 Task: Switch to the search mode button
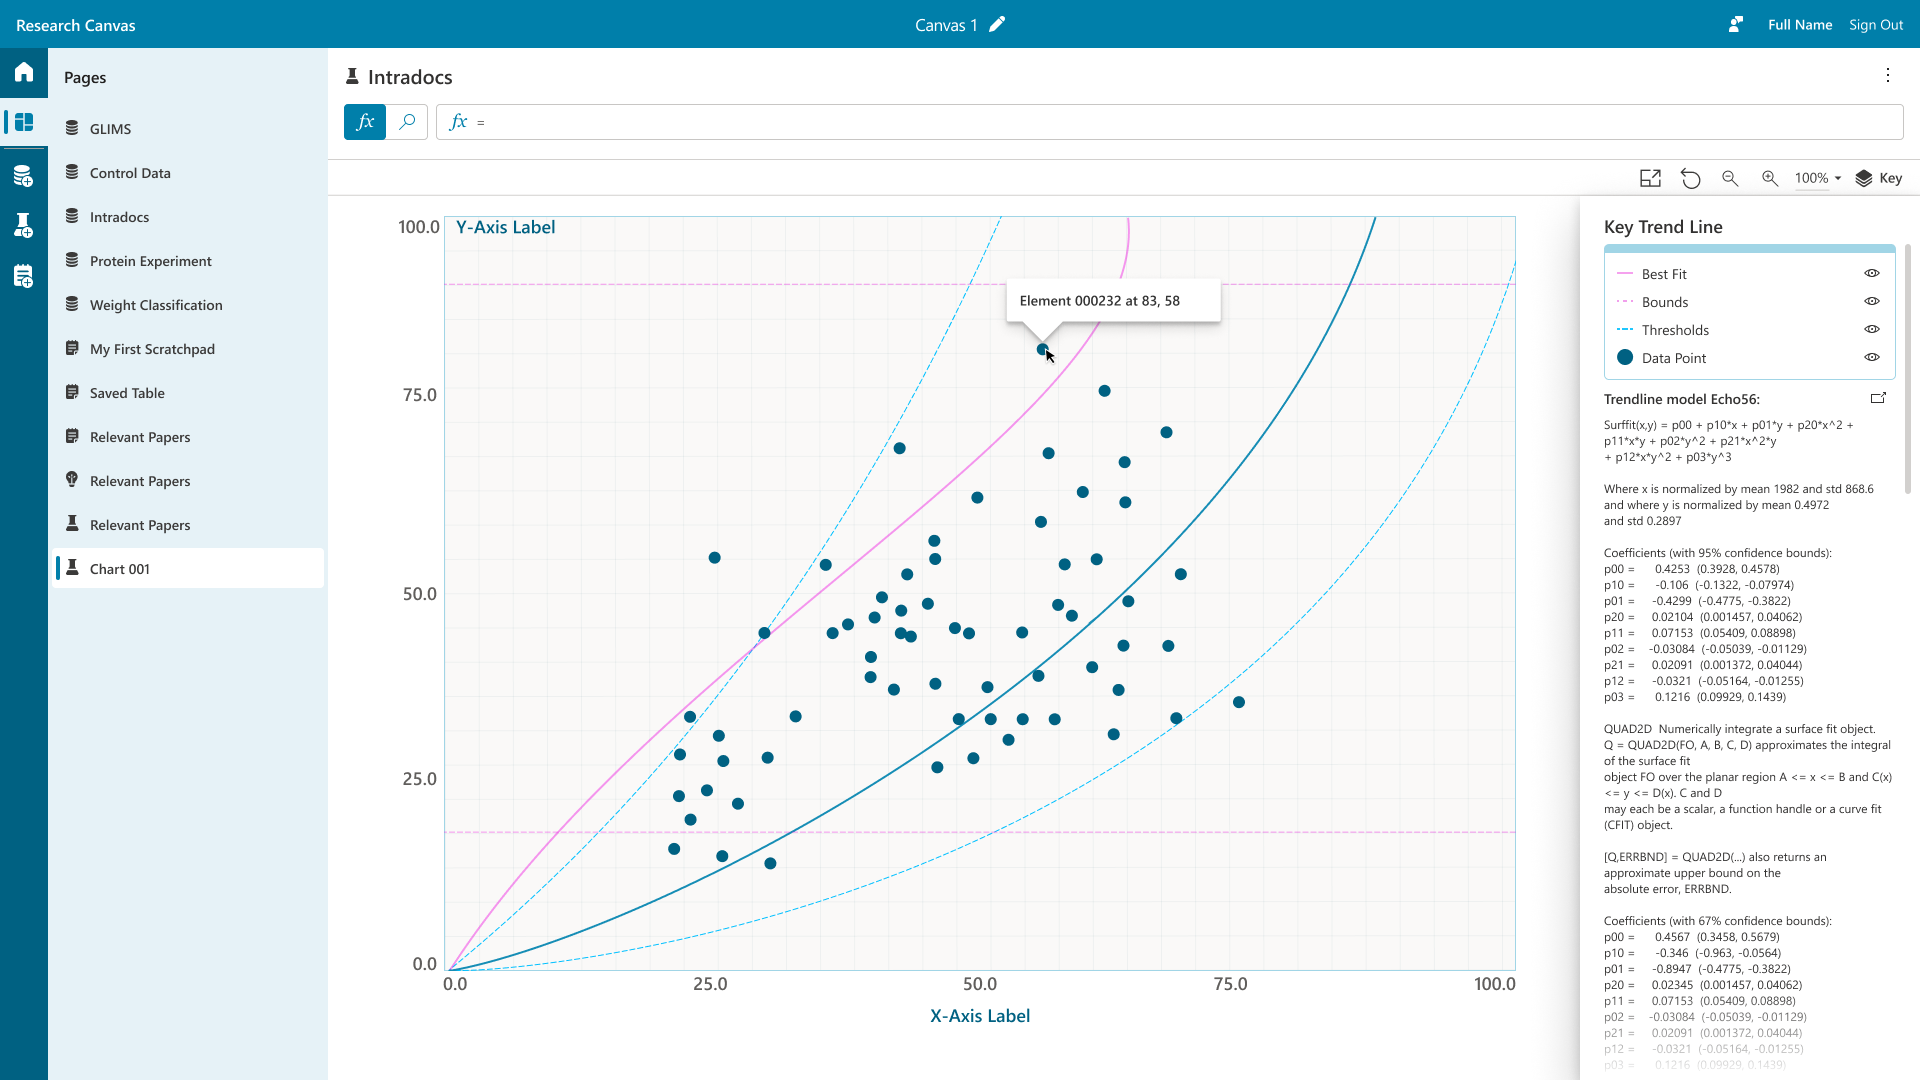pyautogui.click(x=407, y=122)
